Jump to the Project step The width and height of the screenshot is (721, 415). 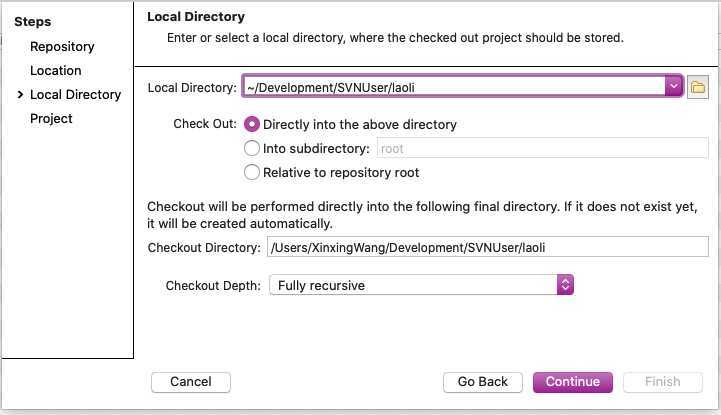[x=51, y=119]
